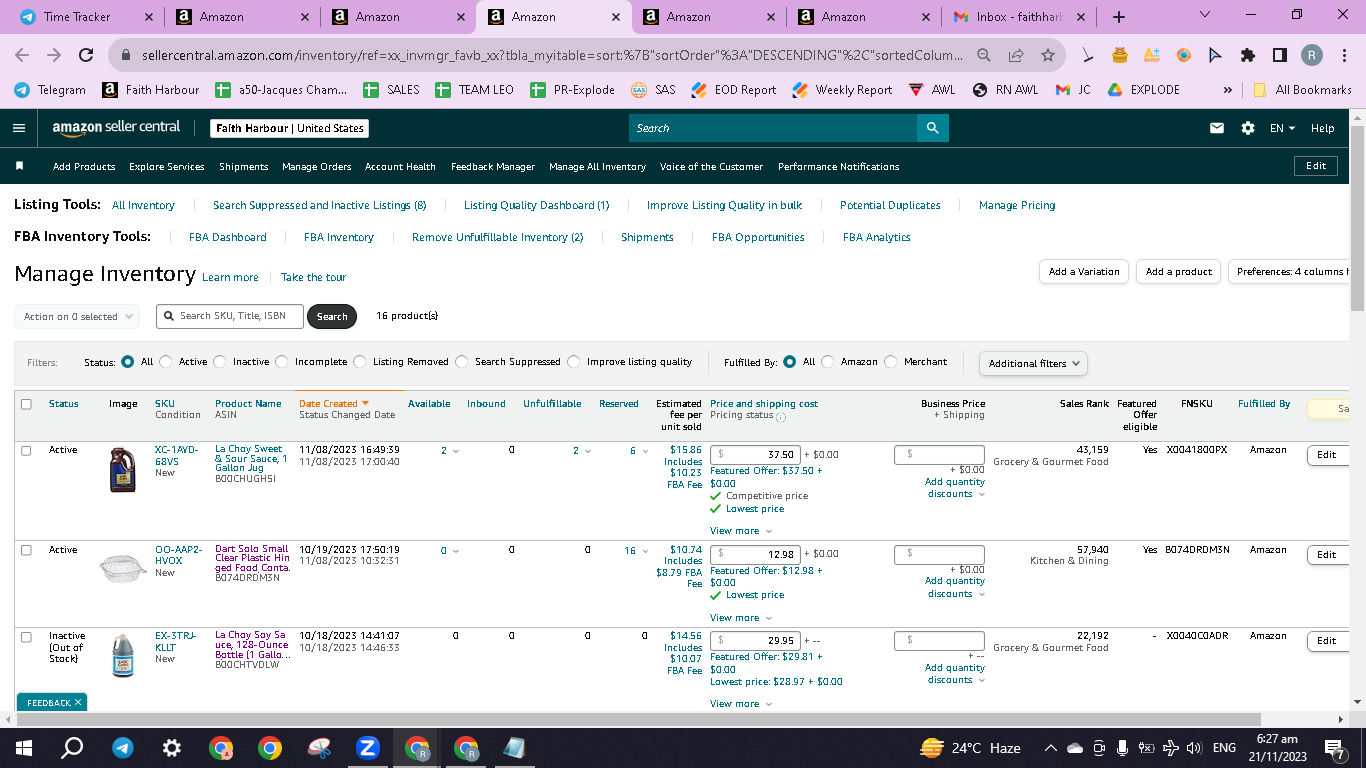
Task: Click the info icon beside Pricing status
Action: click(781, 416)
